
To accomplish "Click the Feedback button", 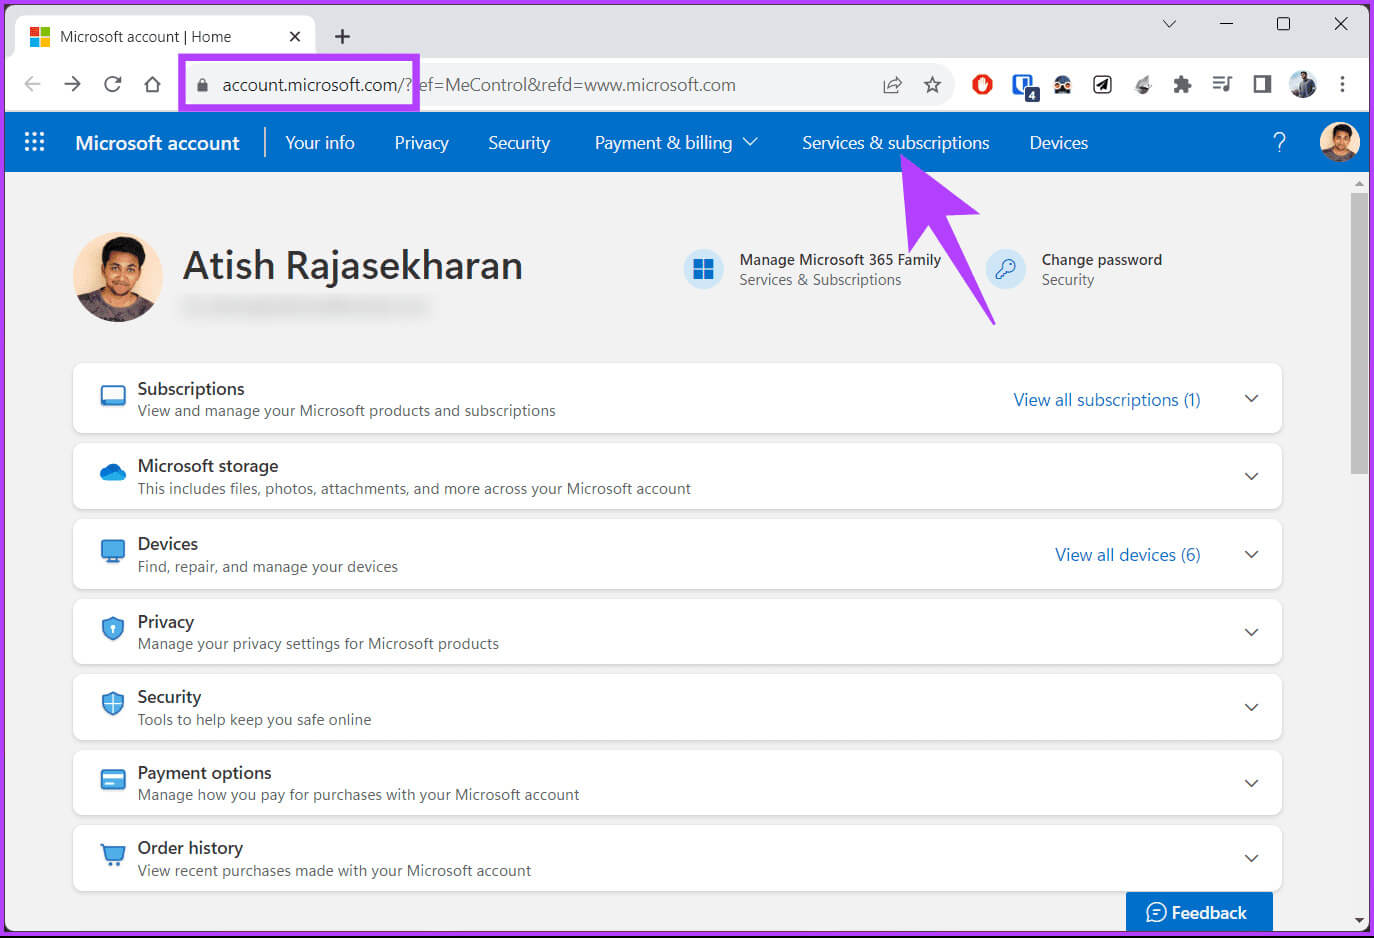I will pyautogui.click(x=1198, y=912).
